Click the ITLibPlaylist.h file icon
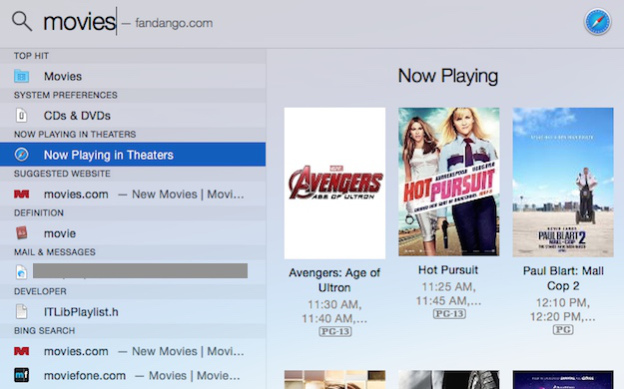The height and width of the screenshot is (389, 624). (21, 311)
